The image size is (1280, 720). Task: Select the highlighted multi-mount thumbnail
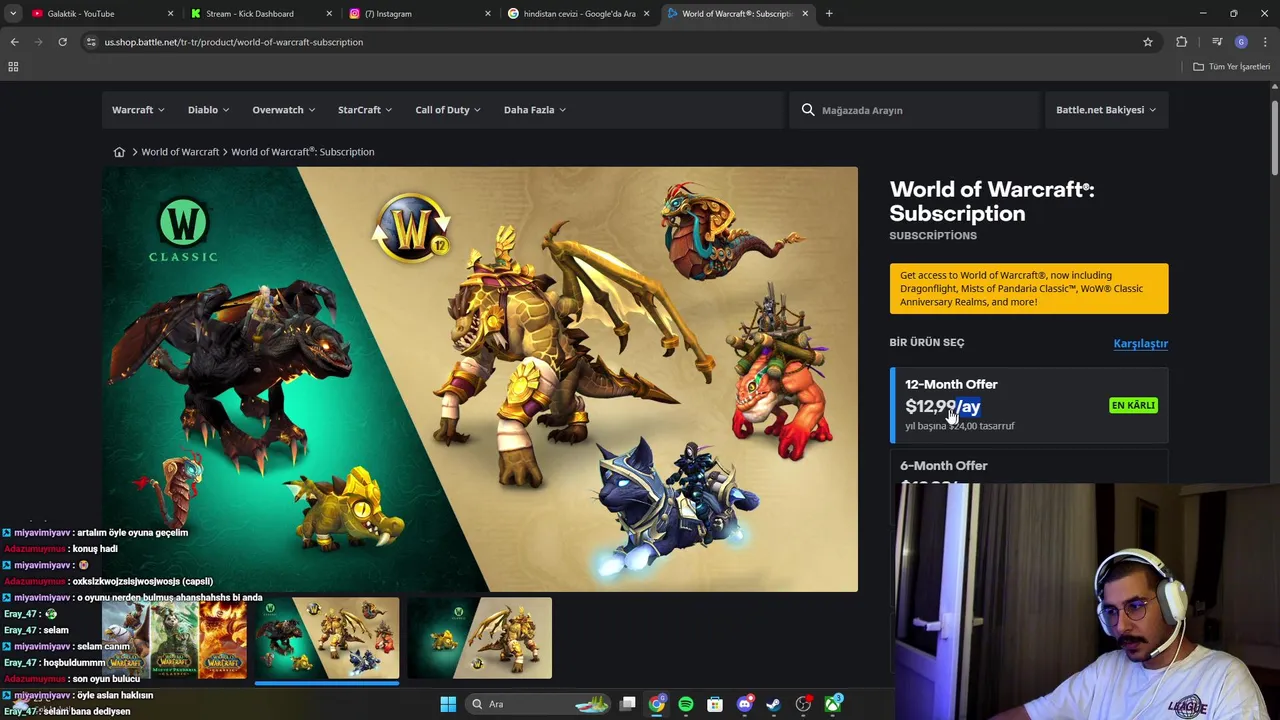[x=327, y=639]
